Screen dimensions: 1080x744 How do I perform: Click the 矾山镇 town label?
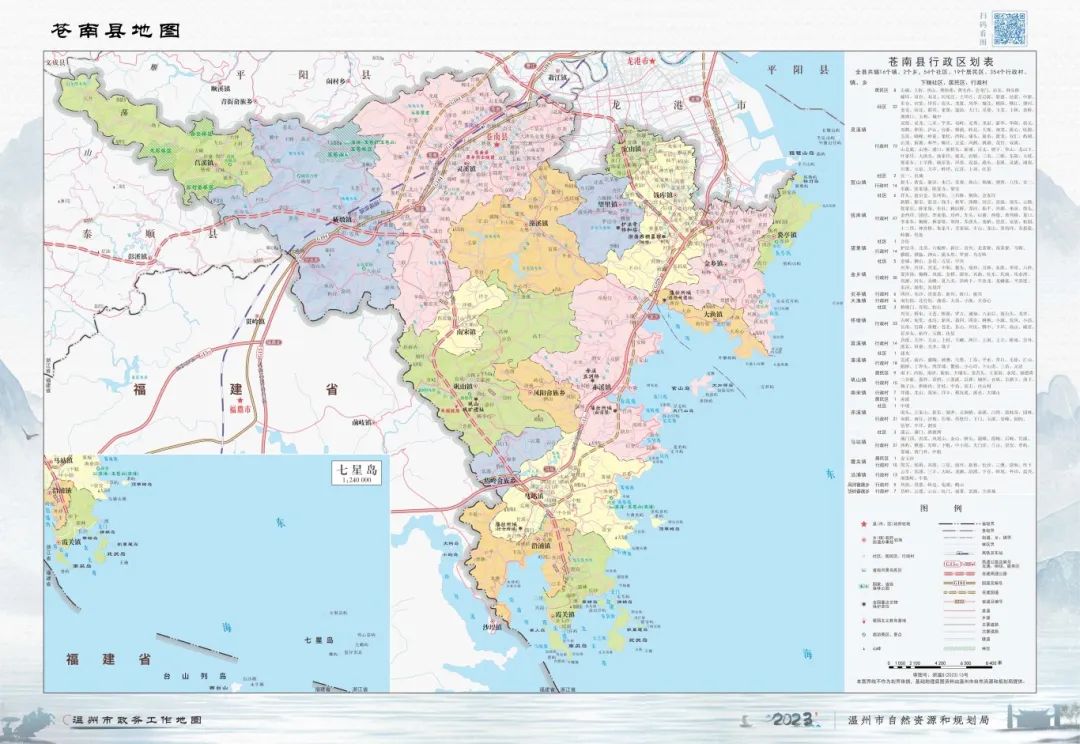[x=463, y=387]
